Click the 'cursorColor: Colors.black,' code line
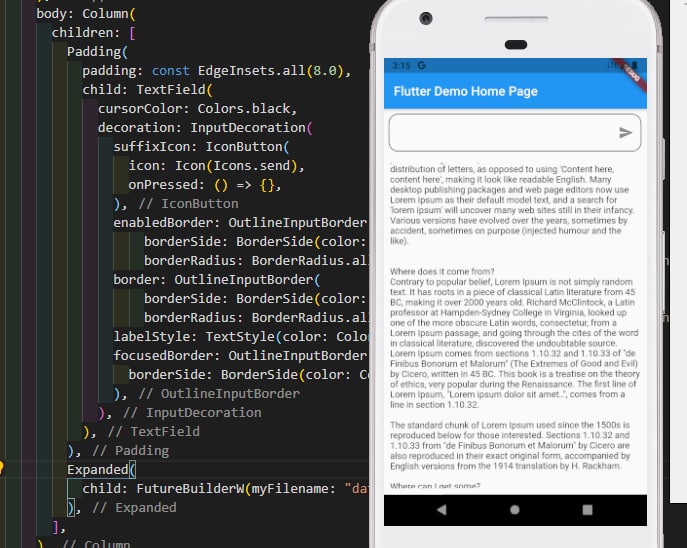Screen dimensions: 687x548 click(x=197, y=109)
